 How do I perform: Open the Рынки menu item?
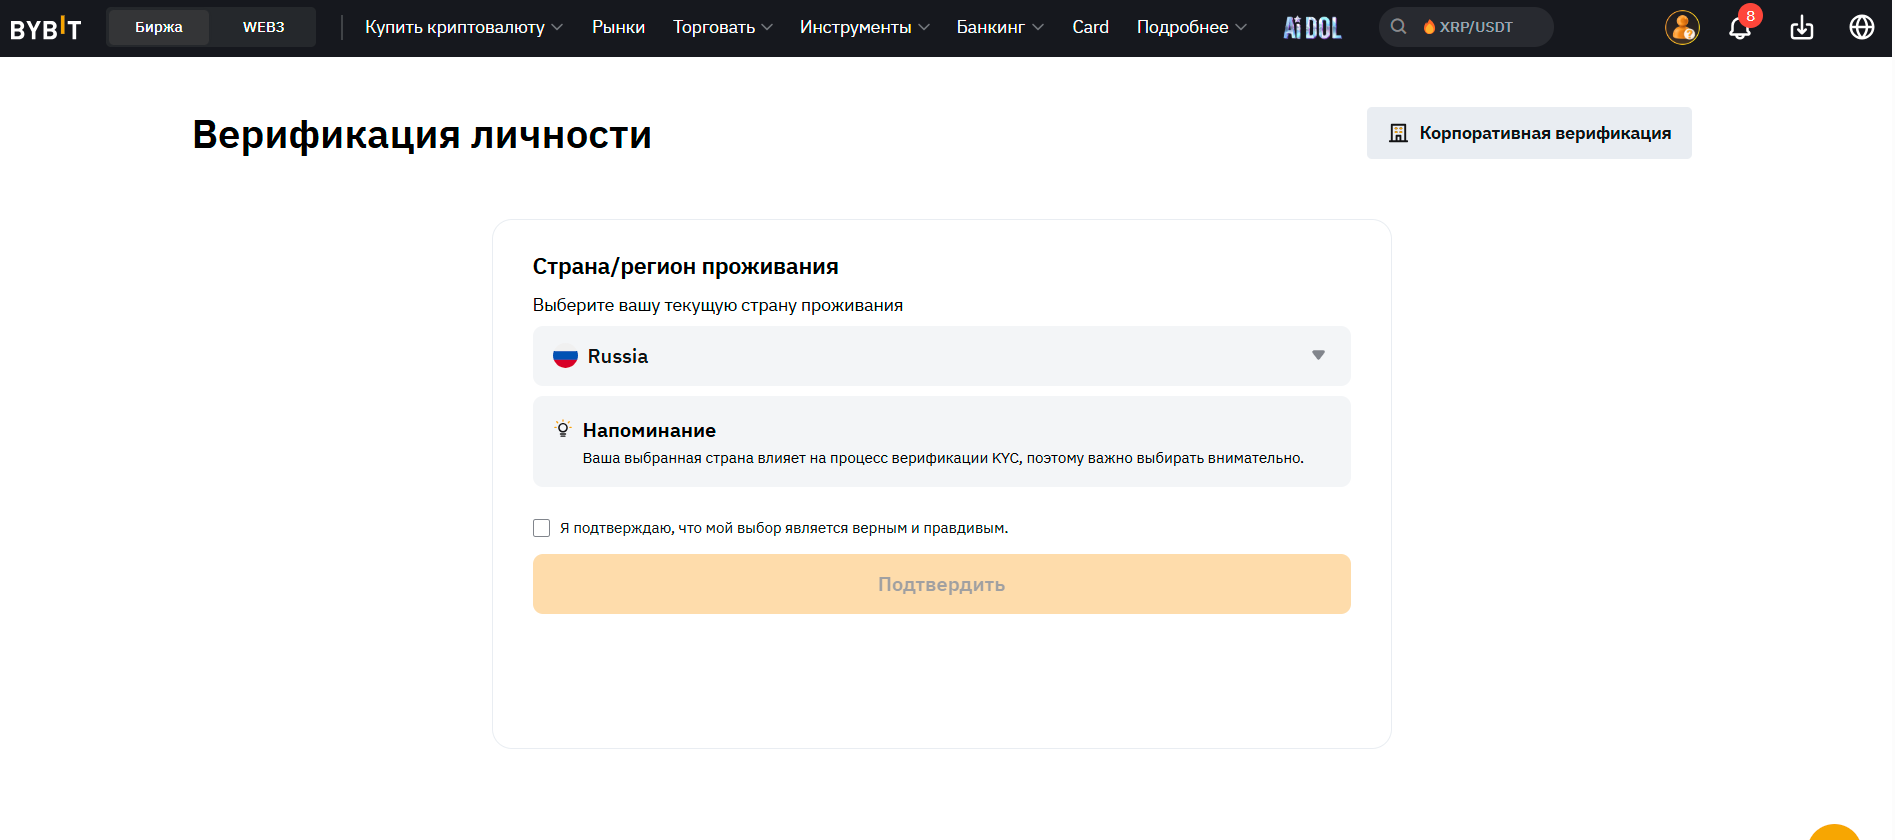pyautogui.click(x=618, y=27)
